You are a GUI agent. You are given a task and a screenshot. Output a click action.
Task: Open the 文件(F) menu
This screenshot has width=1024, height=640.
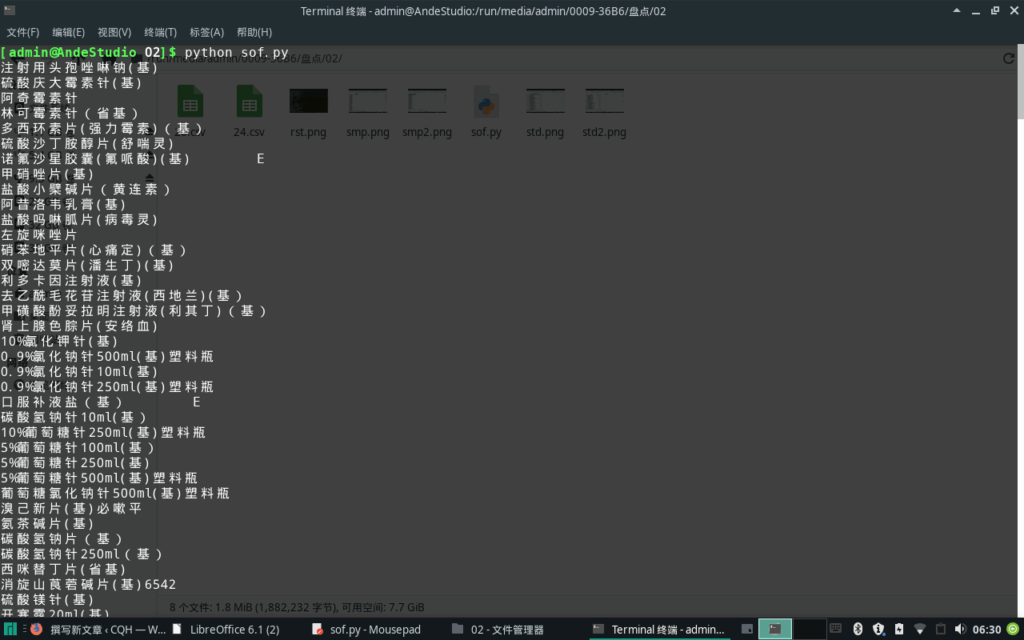pyautogui.click(x=23, y=32)
